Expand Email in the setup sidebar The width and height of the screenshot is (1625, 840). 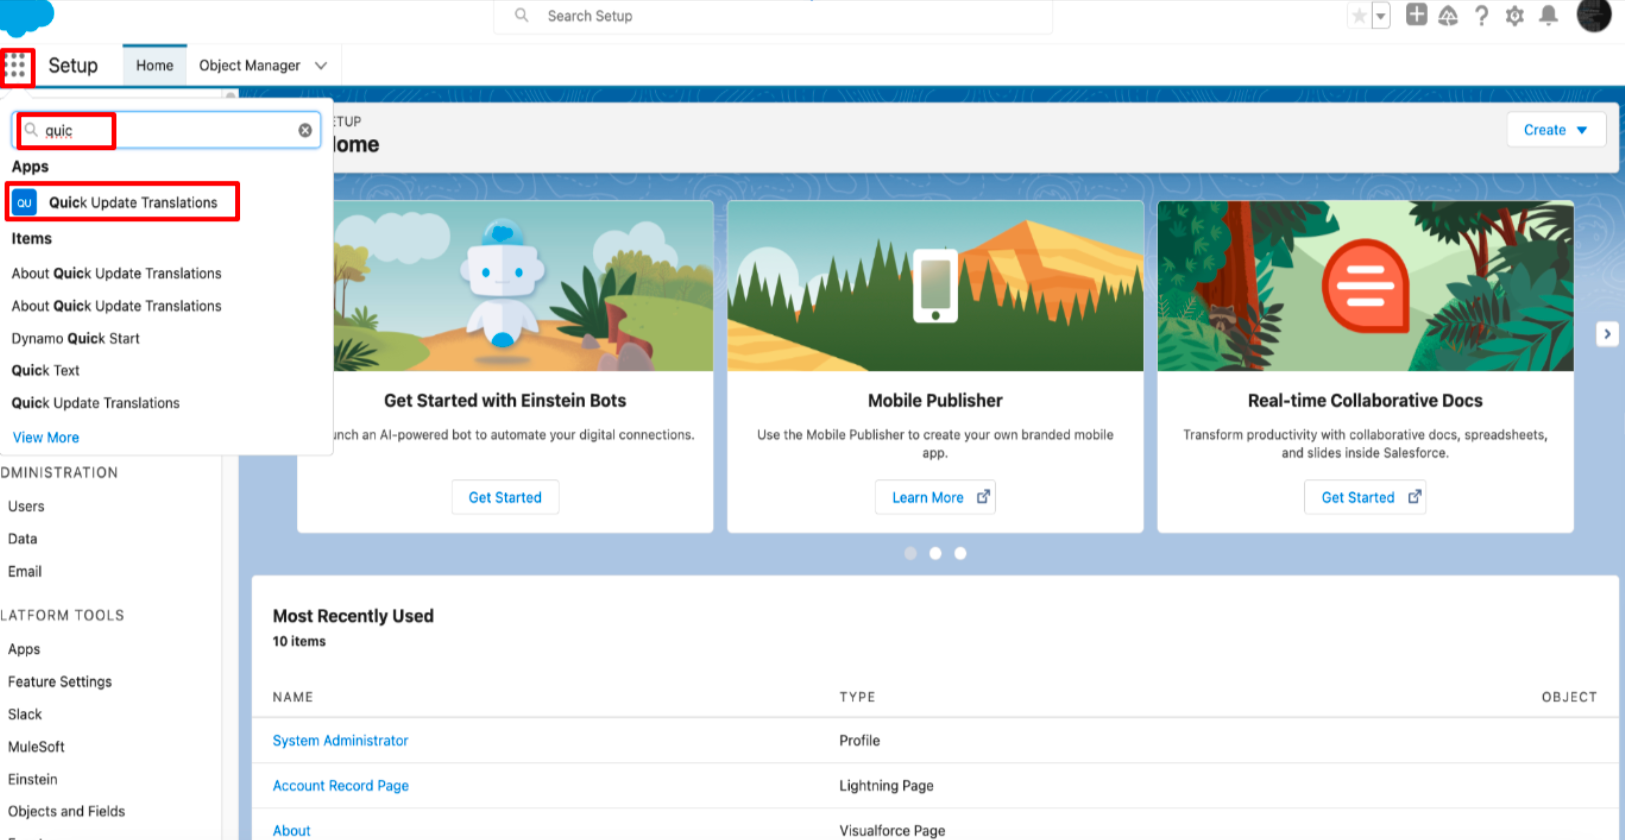pyautogui.click(x=25, y=571)
